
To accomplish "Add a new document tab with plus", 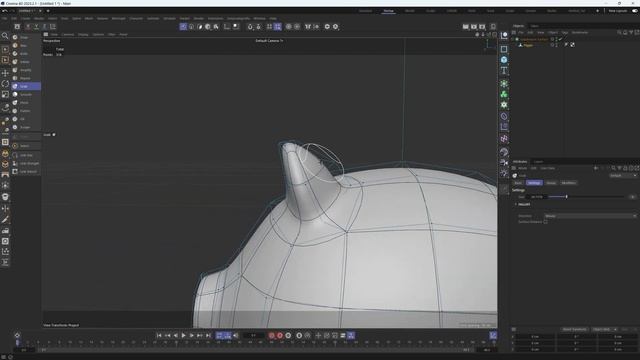I will click(48, 11).
